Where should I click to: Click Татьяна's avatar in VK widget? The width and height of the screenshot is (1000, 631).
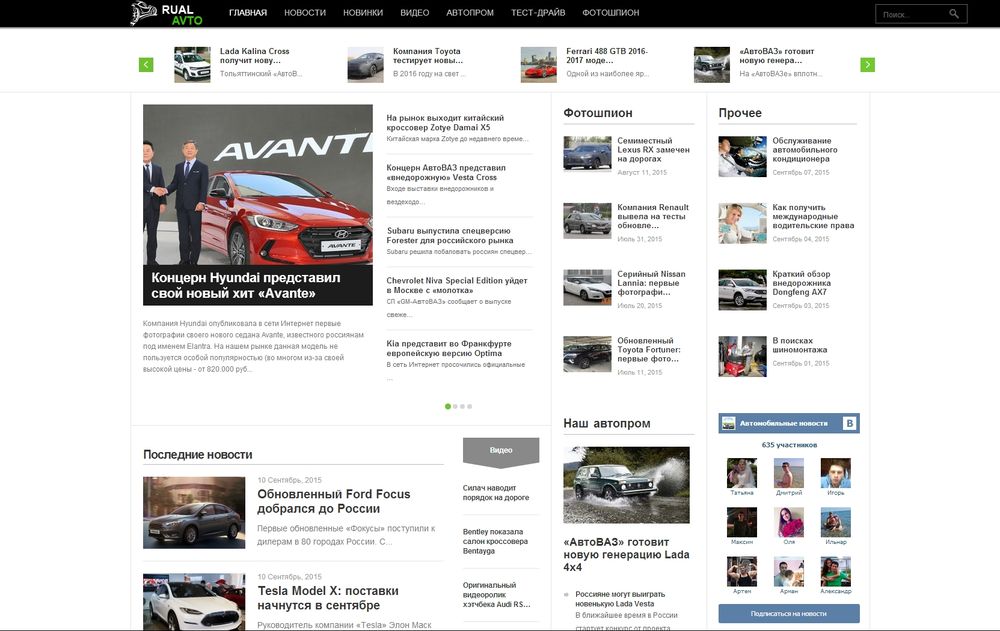pos(742,473)
